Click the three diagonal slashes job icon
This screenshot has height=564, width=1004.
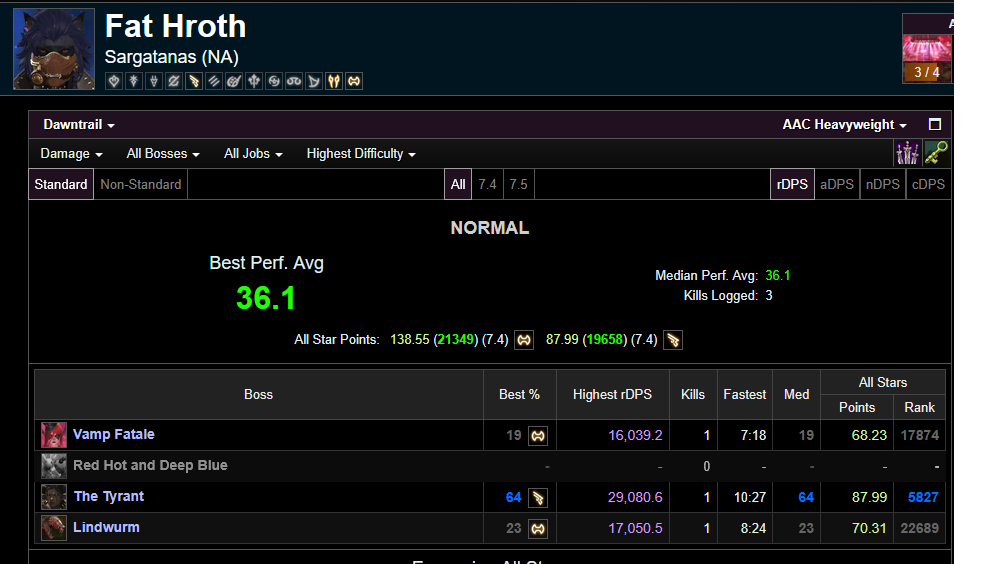coord(214,81)
